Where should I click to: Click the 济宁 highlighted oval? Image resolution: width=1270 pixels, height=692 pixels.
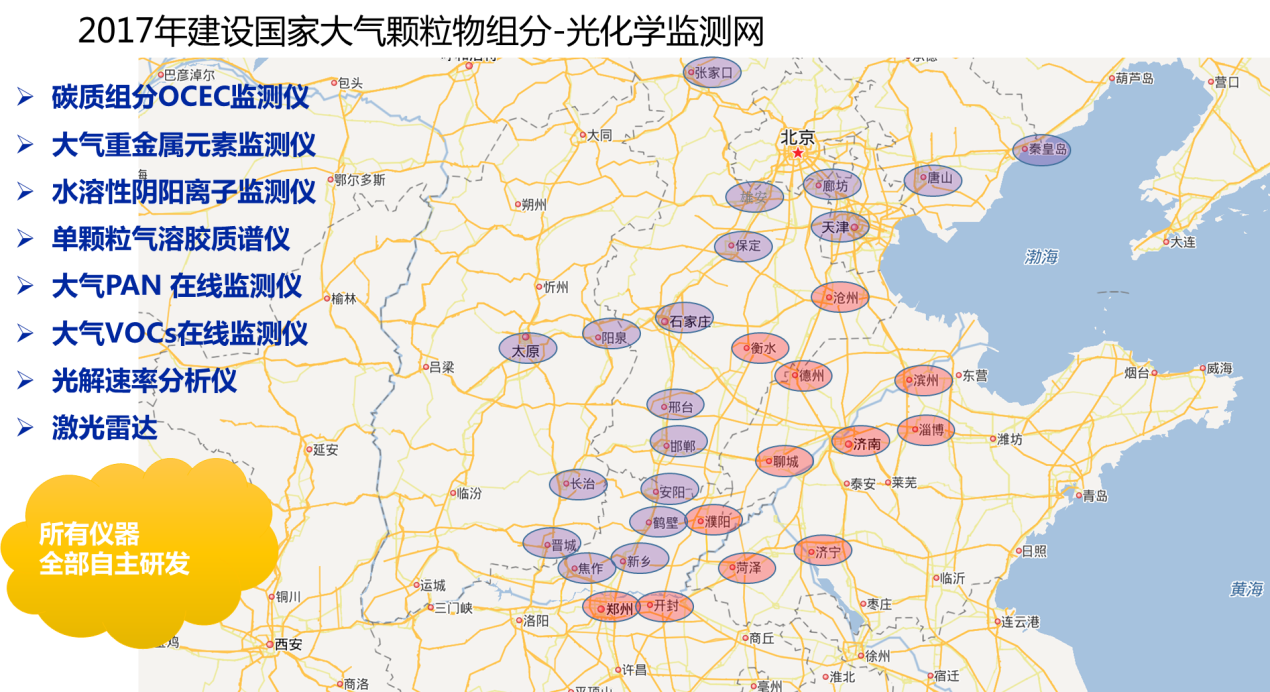pyautogui.click(x=823, y=550)
